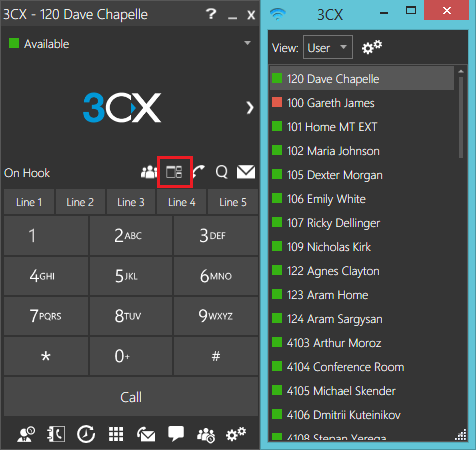Open settings gears next to View dropdown
The width and height of the screenshot is (476, 450).
tap(372, 47)
